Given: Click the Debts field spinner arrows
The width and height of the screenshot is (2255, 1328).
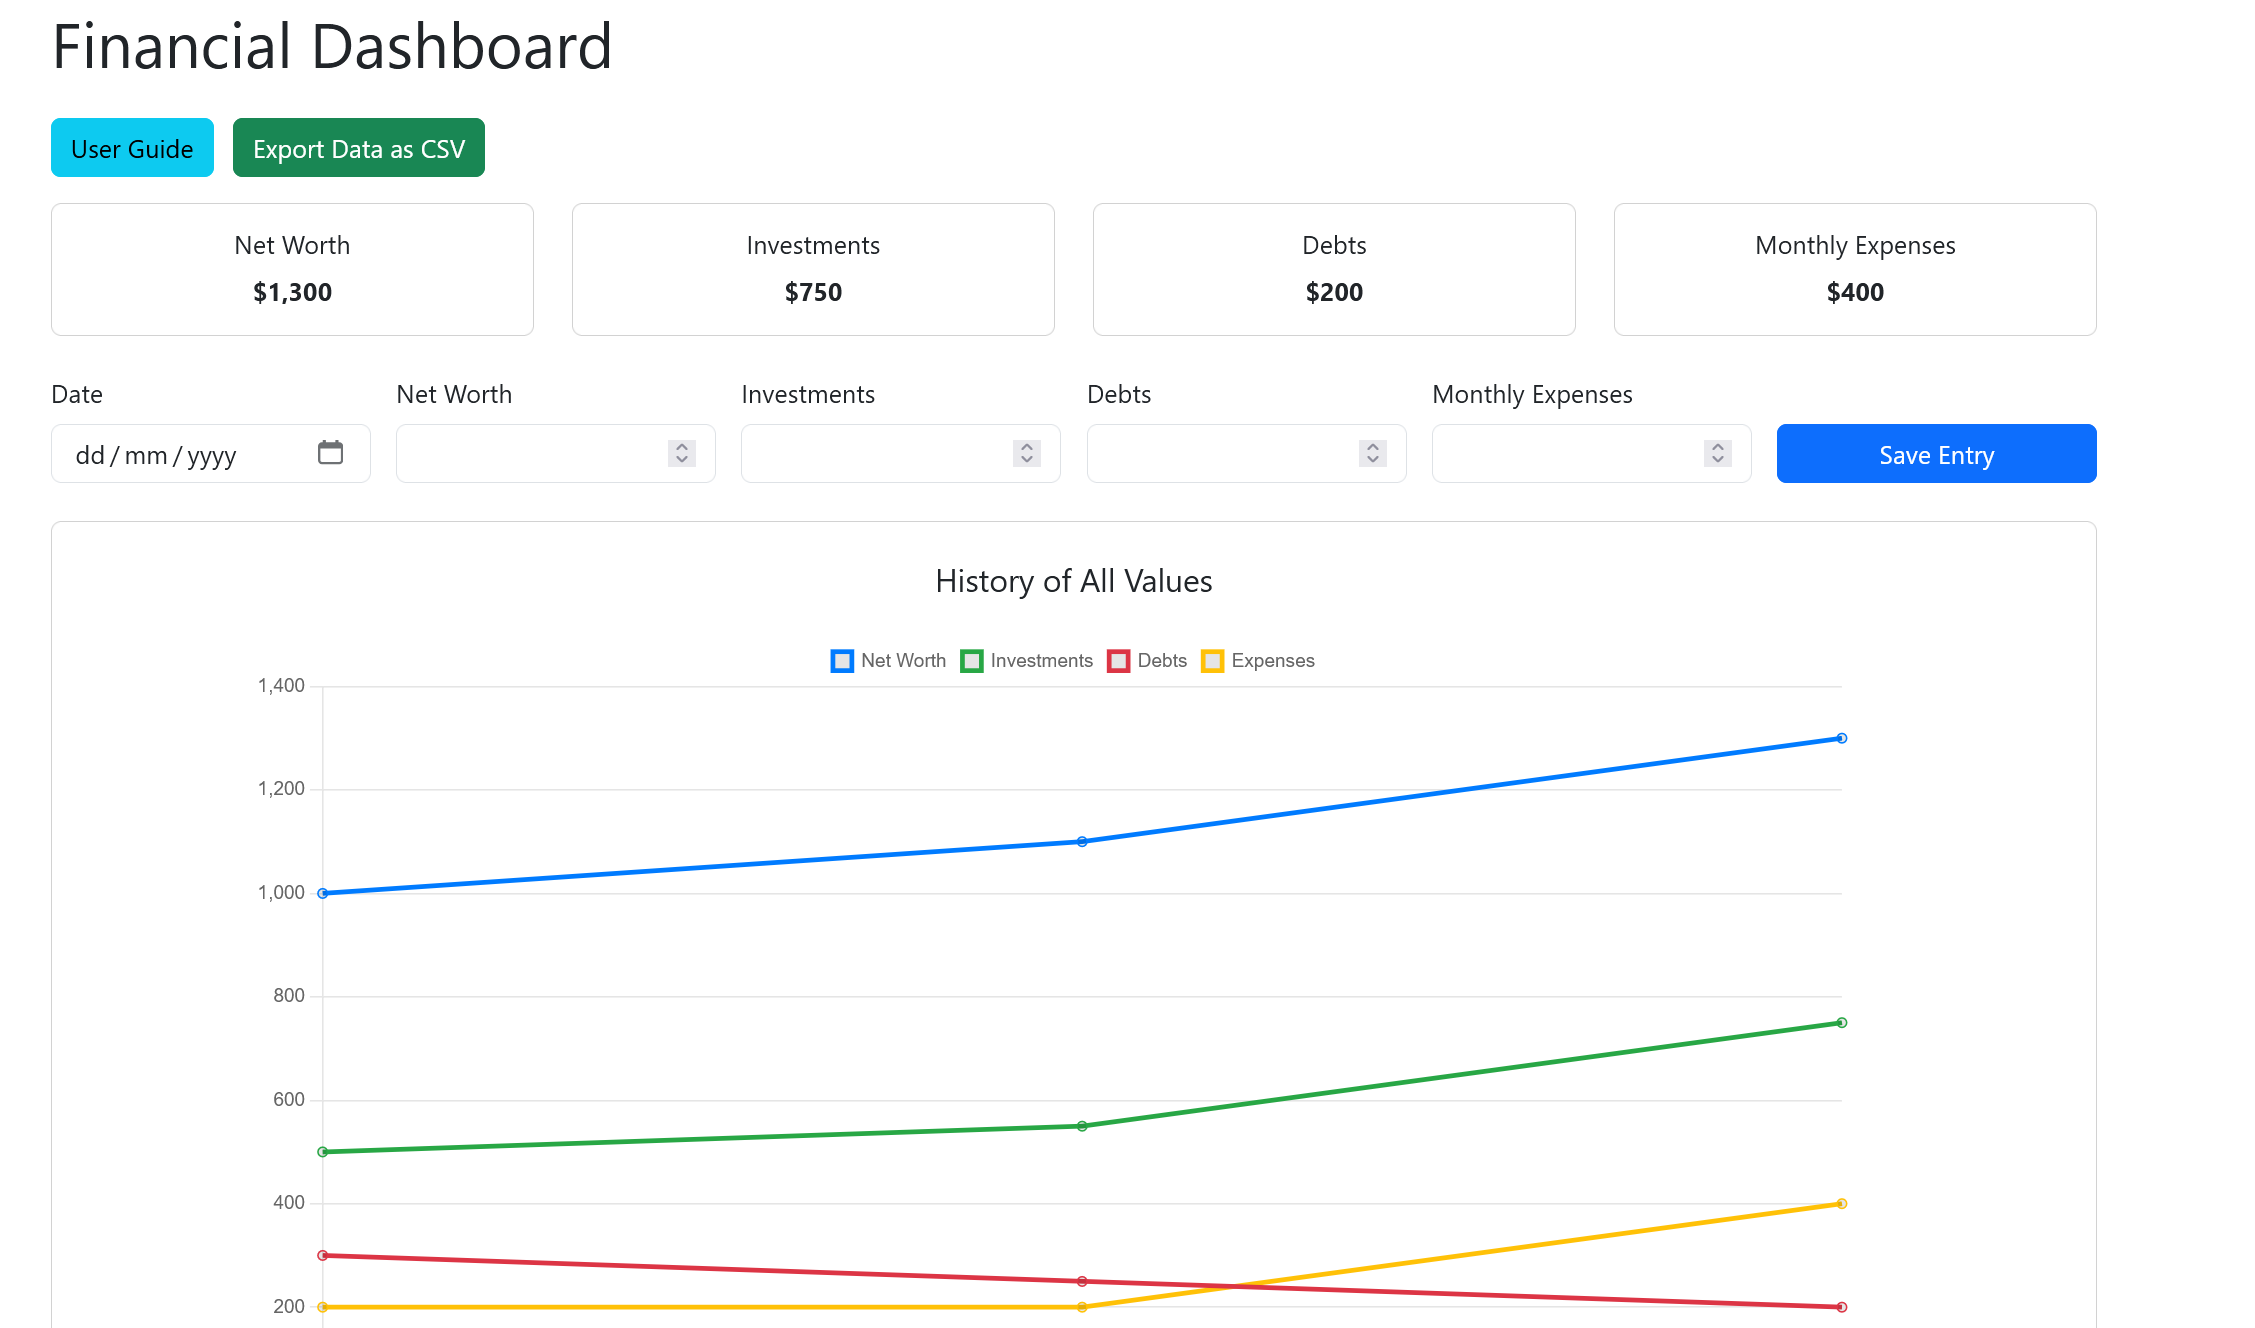Looking at the screenshot, I should pyautogui.click(x=1372, y=454).
